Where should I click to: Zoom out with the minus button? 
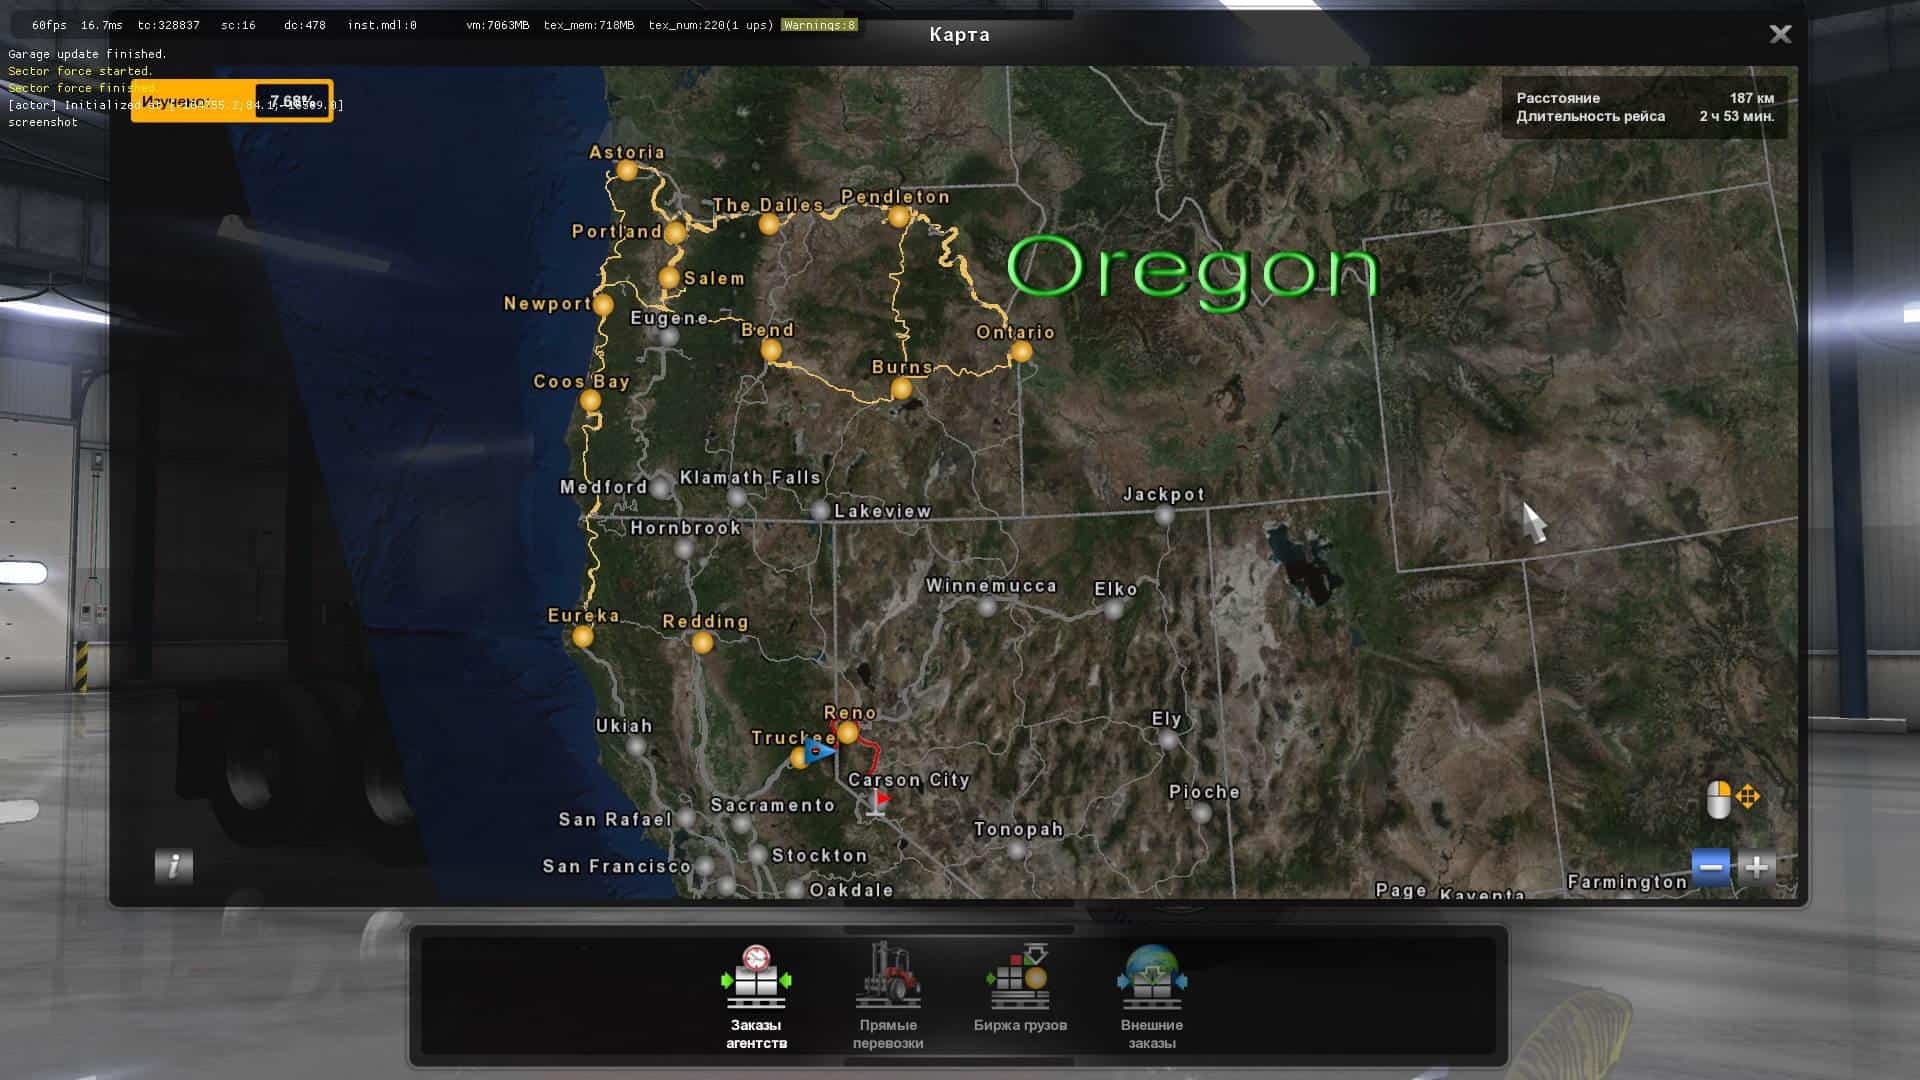click(x=1710, y=867)
